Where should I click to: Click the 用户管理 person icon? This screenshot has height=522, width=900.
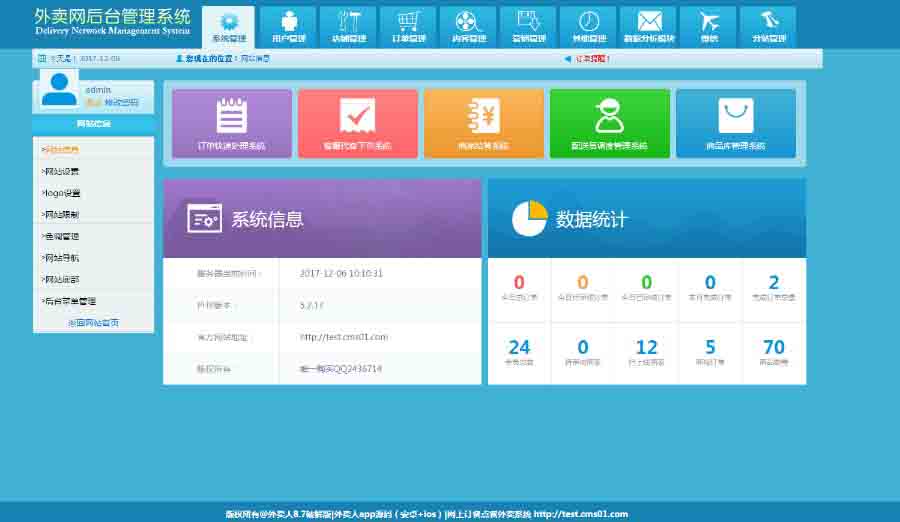(x=288, y=26)
